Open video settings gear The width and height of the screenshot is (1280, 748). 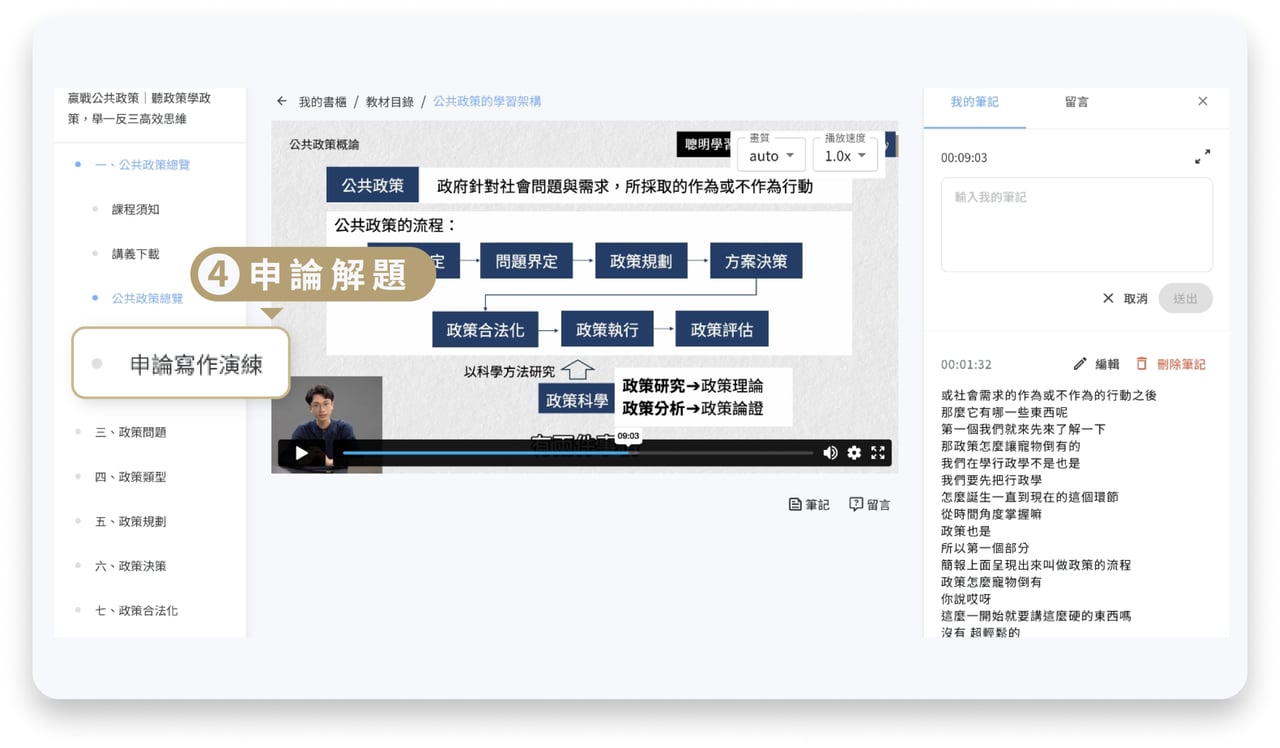pos(854,453)
